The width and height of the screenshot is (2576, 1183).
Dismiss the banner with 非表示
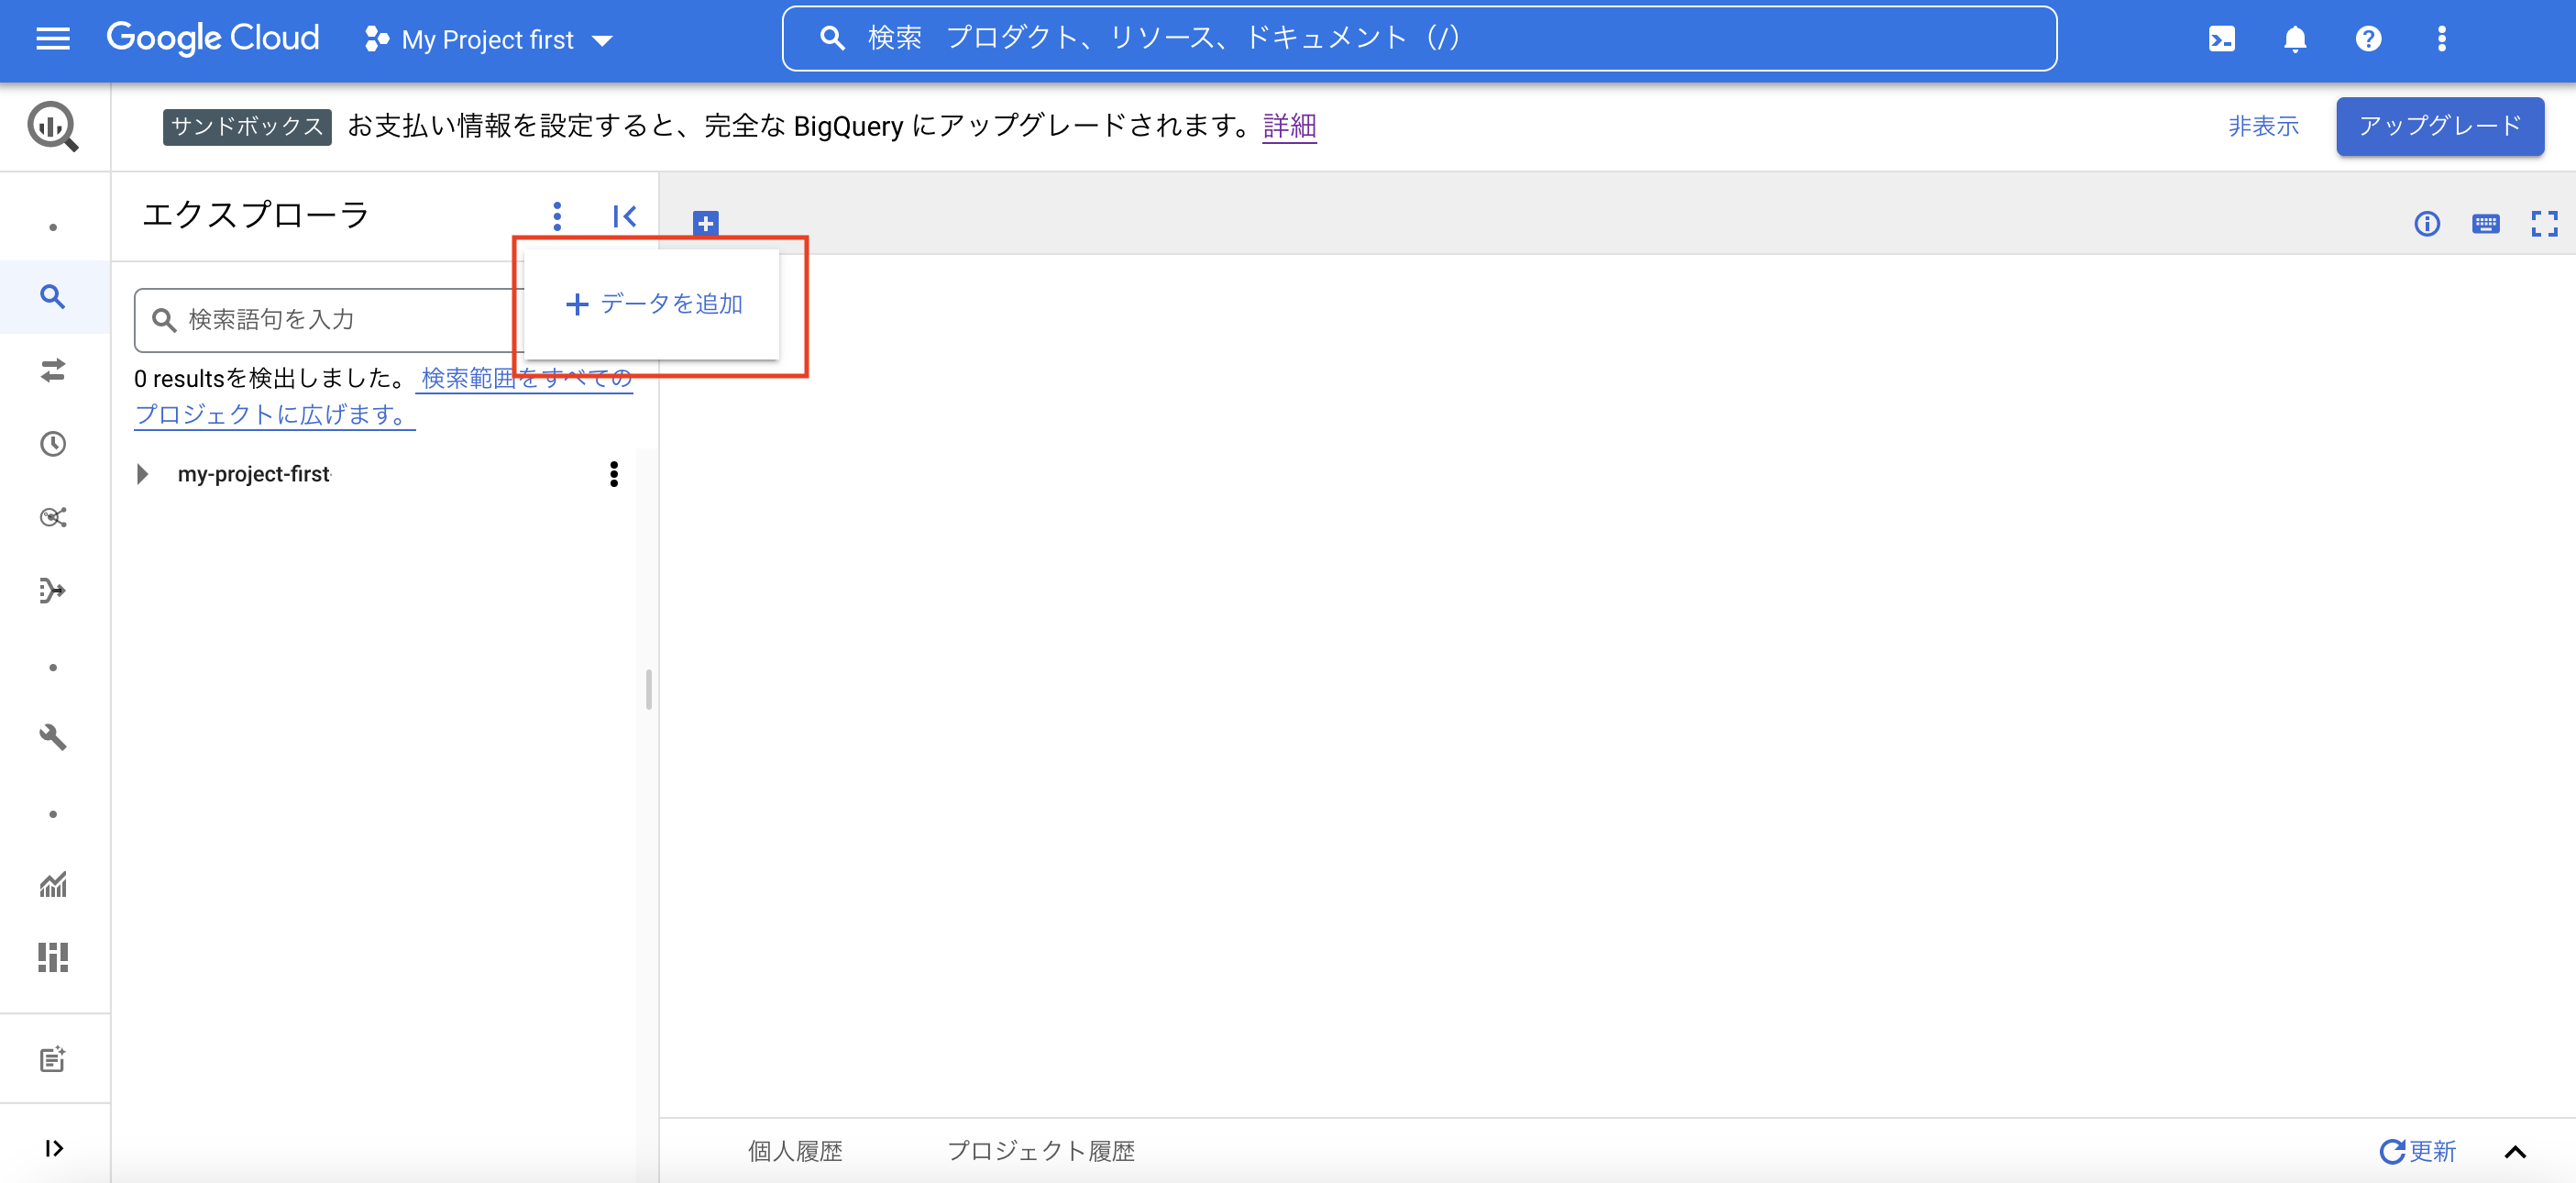coord(2263,126)
